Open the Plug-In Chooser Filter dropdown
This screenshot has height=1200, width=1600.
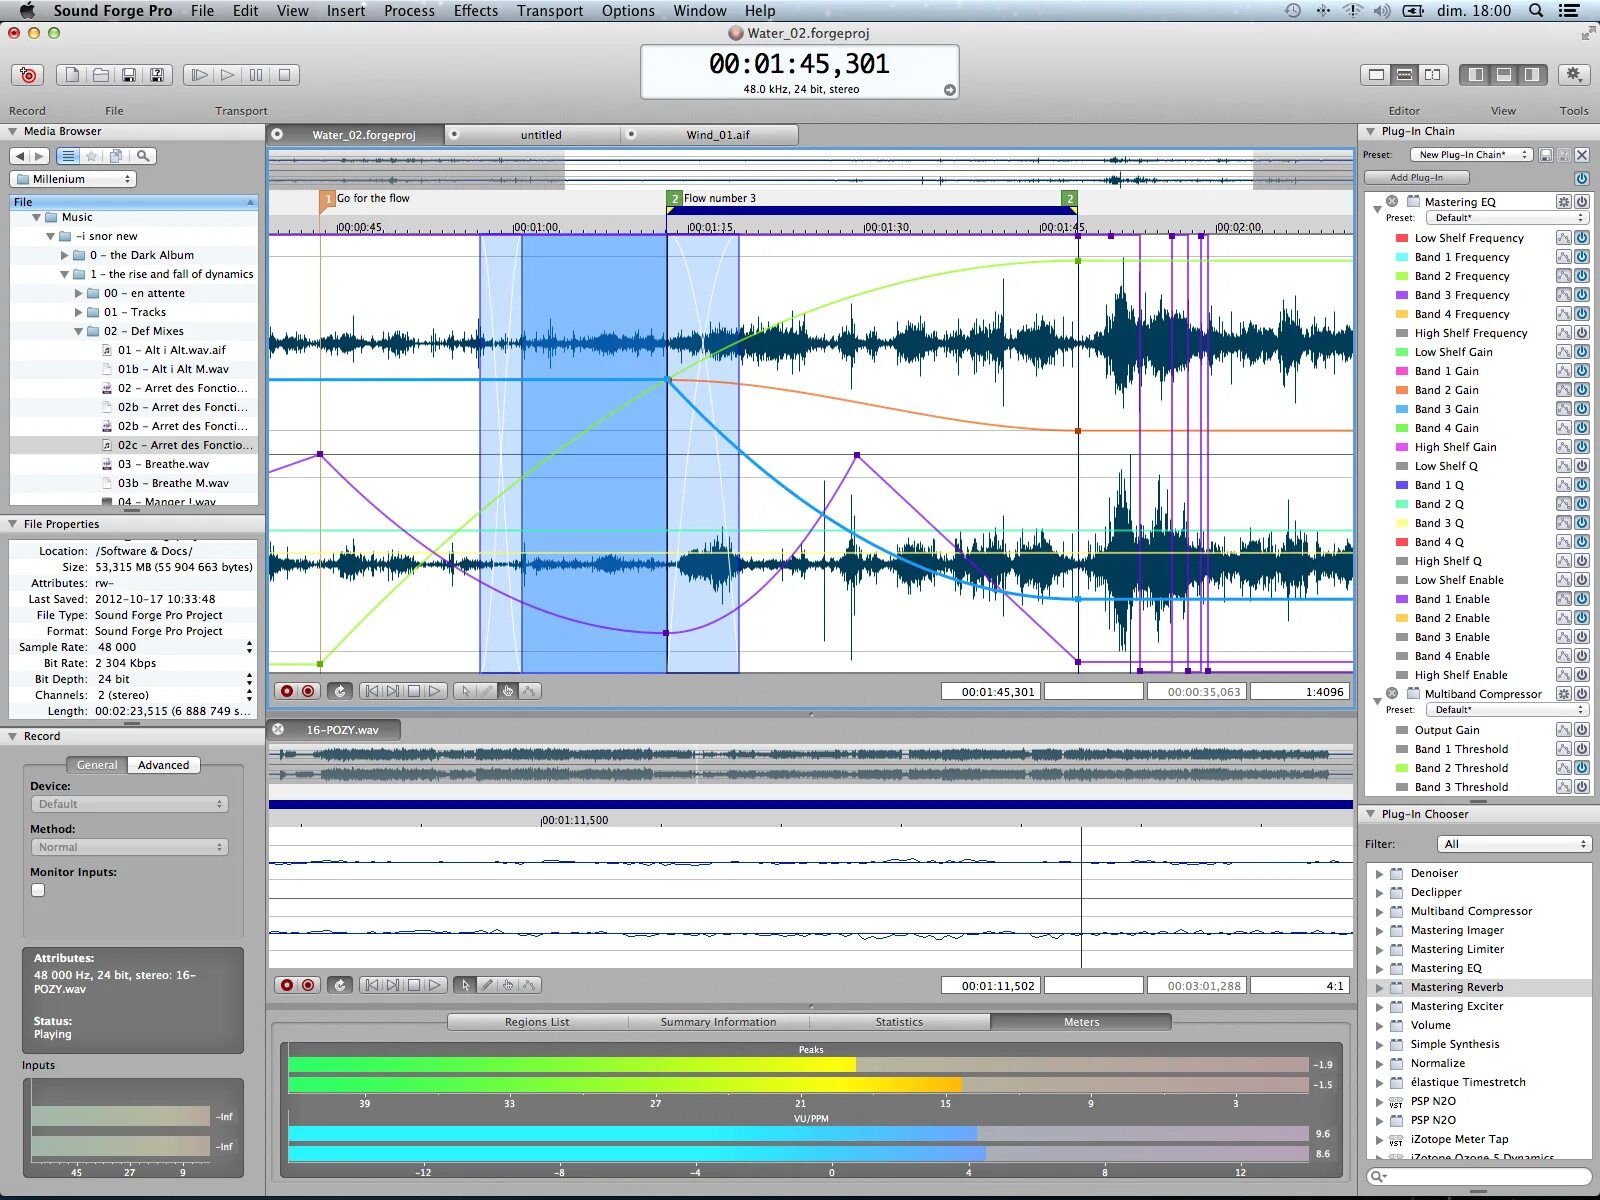pyautogui.click(x=1514, y=844)
